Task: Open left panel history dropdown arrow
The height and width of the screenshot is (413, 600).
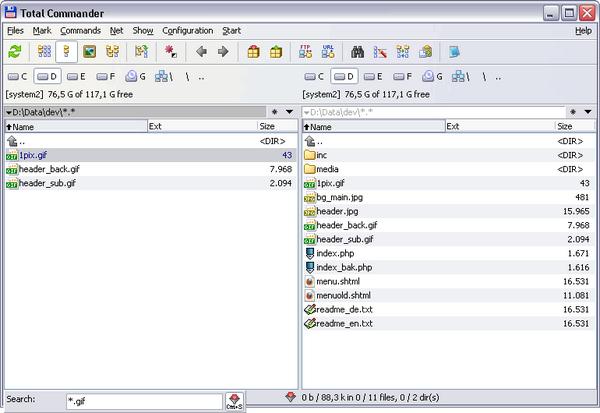Action: 289,112
